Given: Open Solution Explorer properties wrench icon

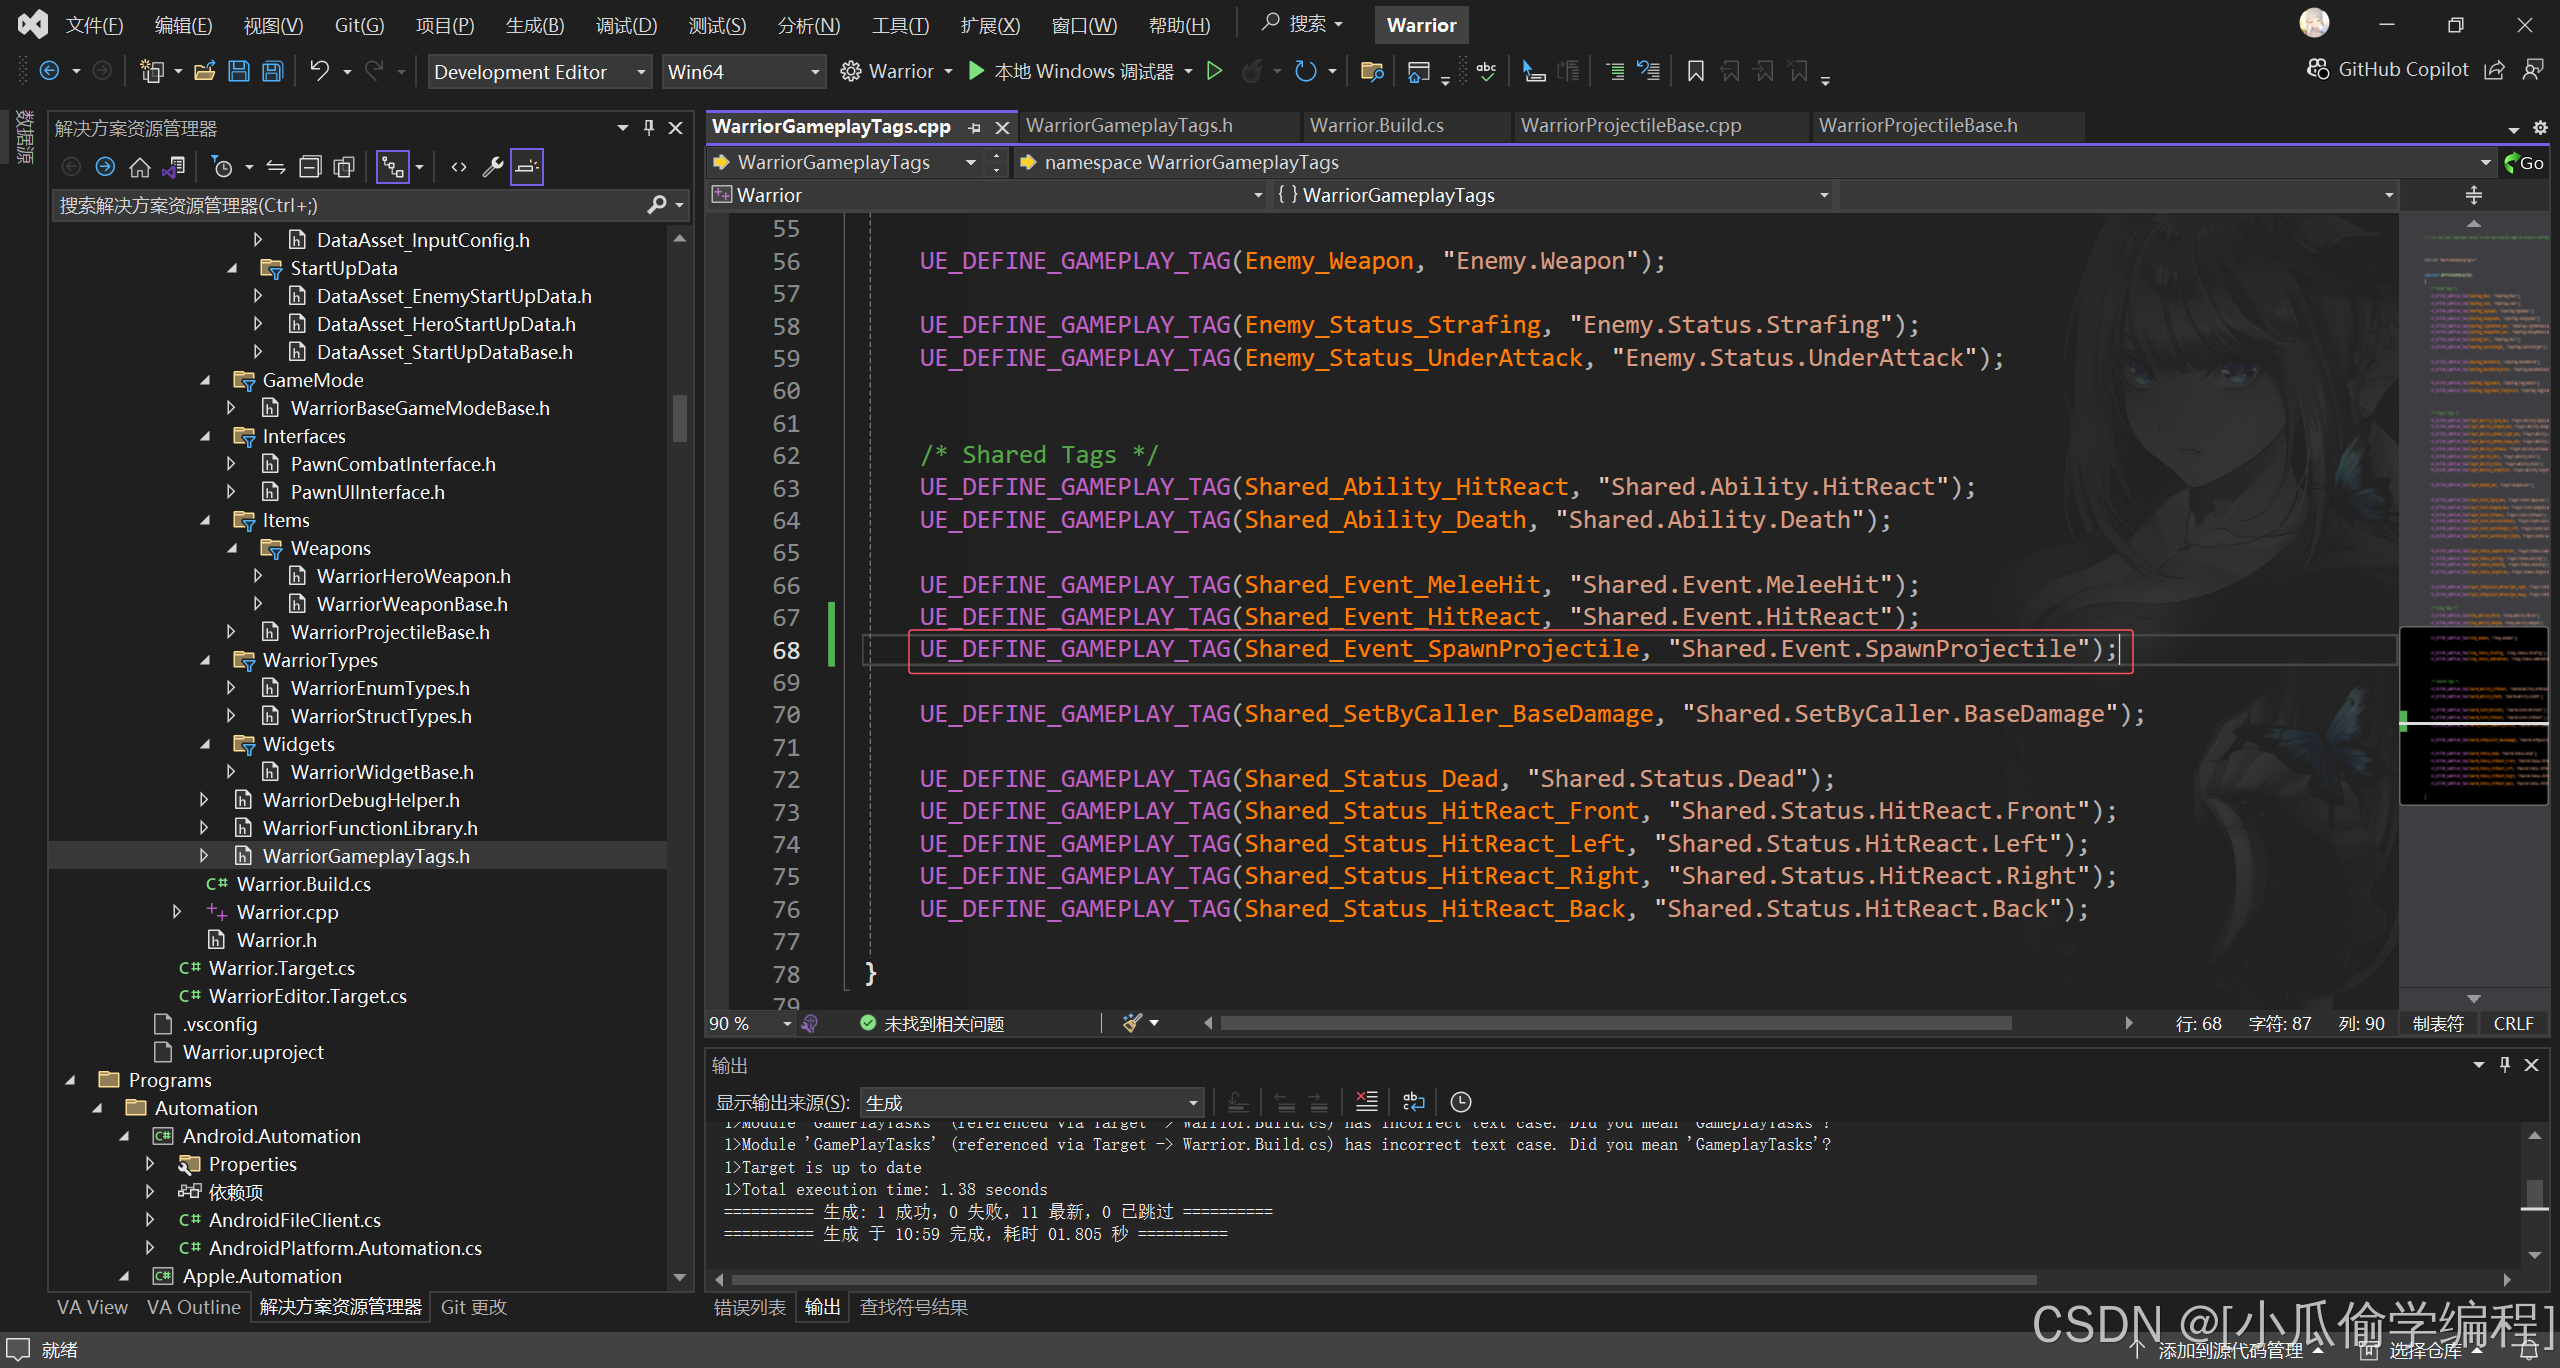Looking at the screenshot, I should tap(492, 167).
